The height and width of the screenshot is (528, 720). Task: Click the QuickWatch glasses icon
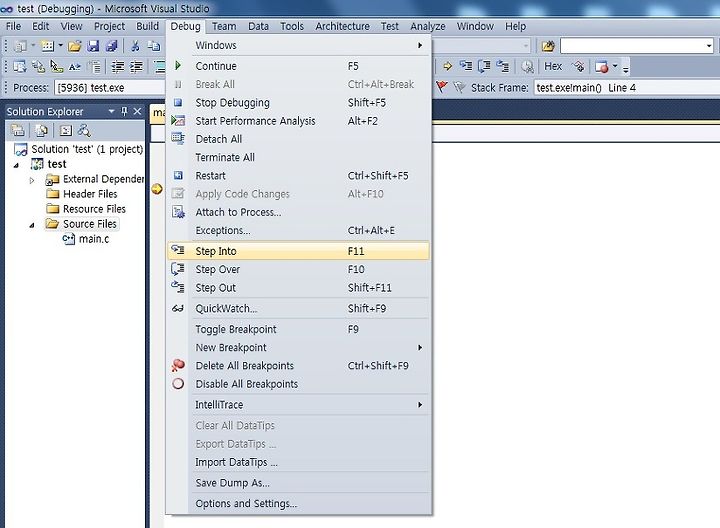click(x=178, y=309)
